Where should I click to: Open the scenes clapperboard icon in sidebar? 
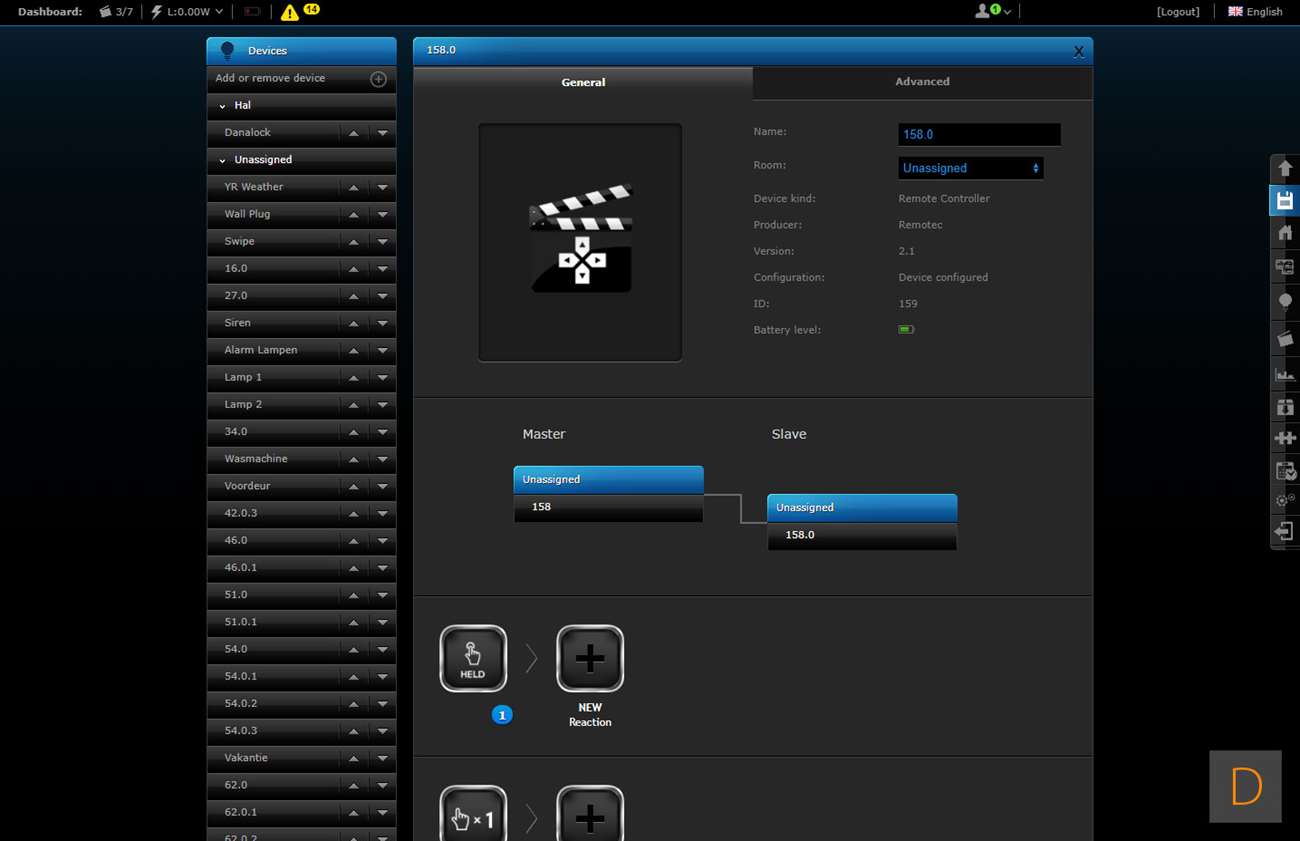(x=1285, y=340)
